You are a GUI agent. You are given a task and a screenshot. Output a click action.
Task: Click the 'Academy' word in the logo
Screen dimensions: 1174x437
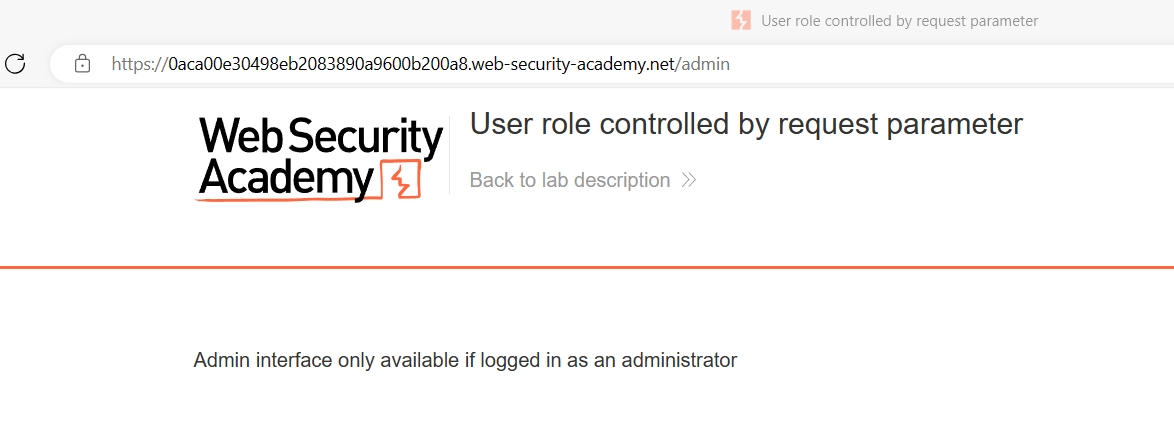click(287, 178)
